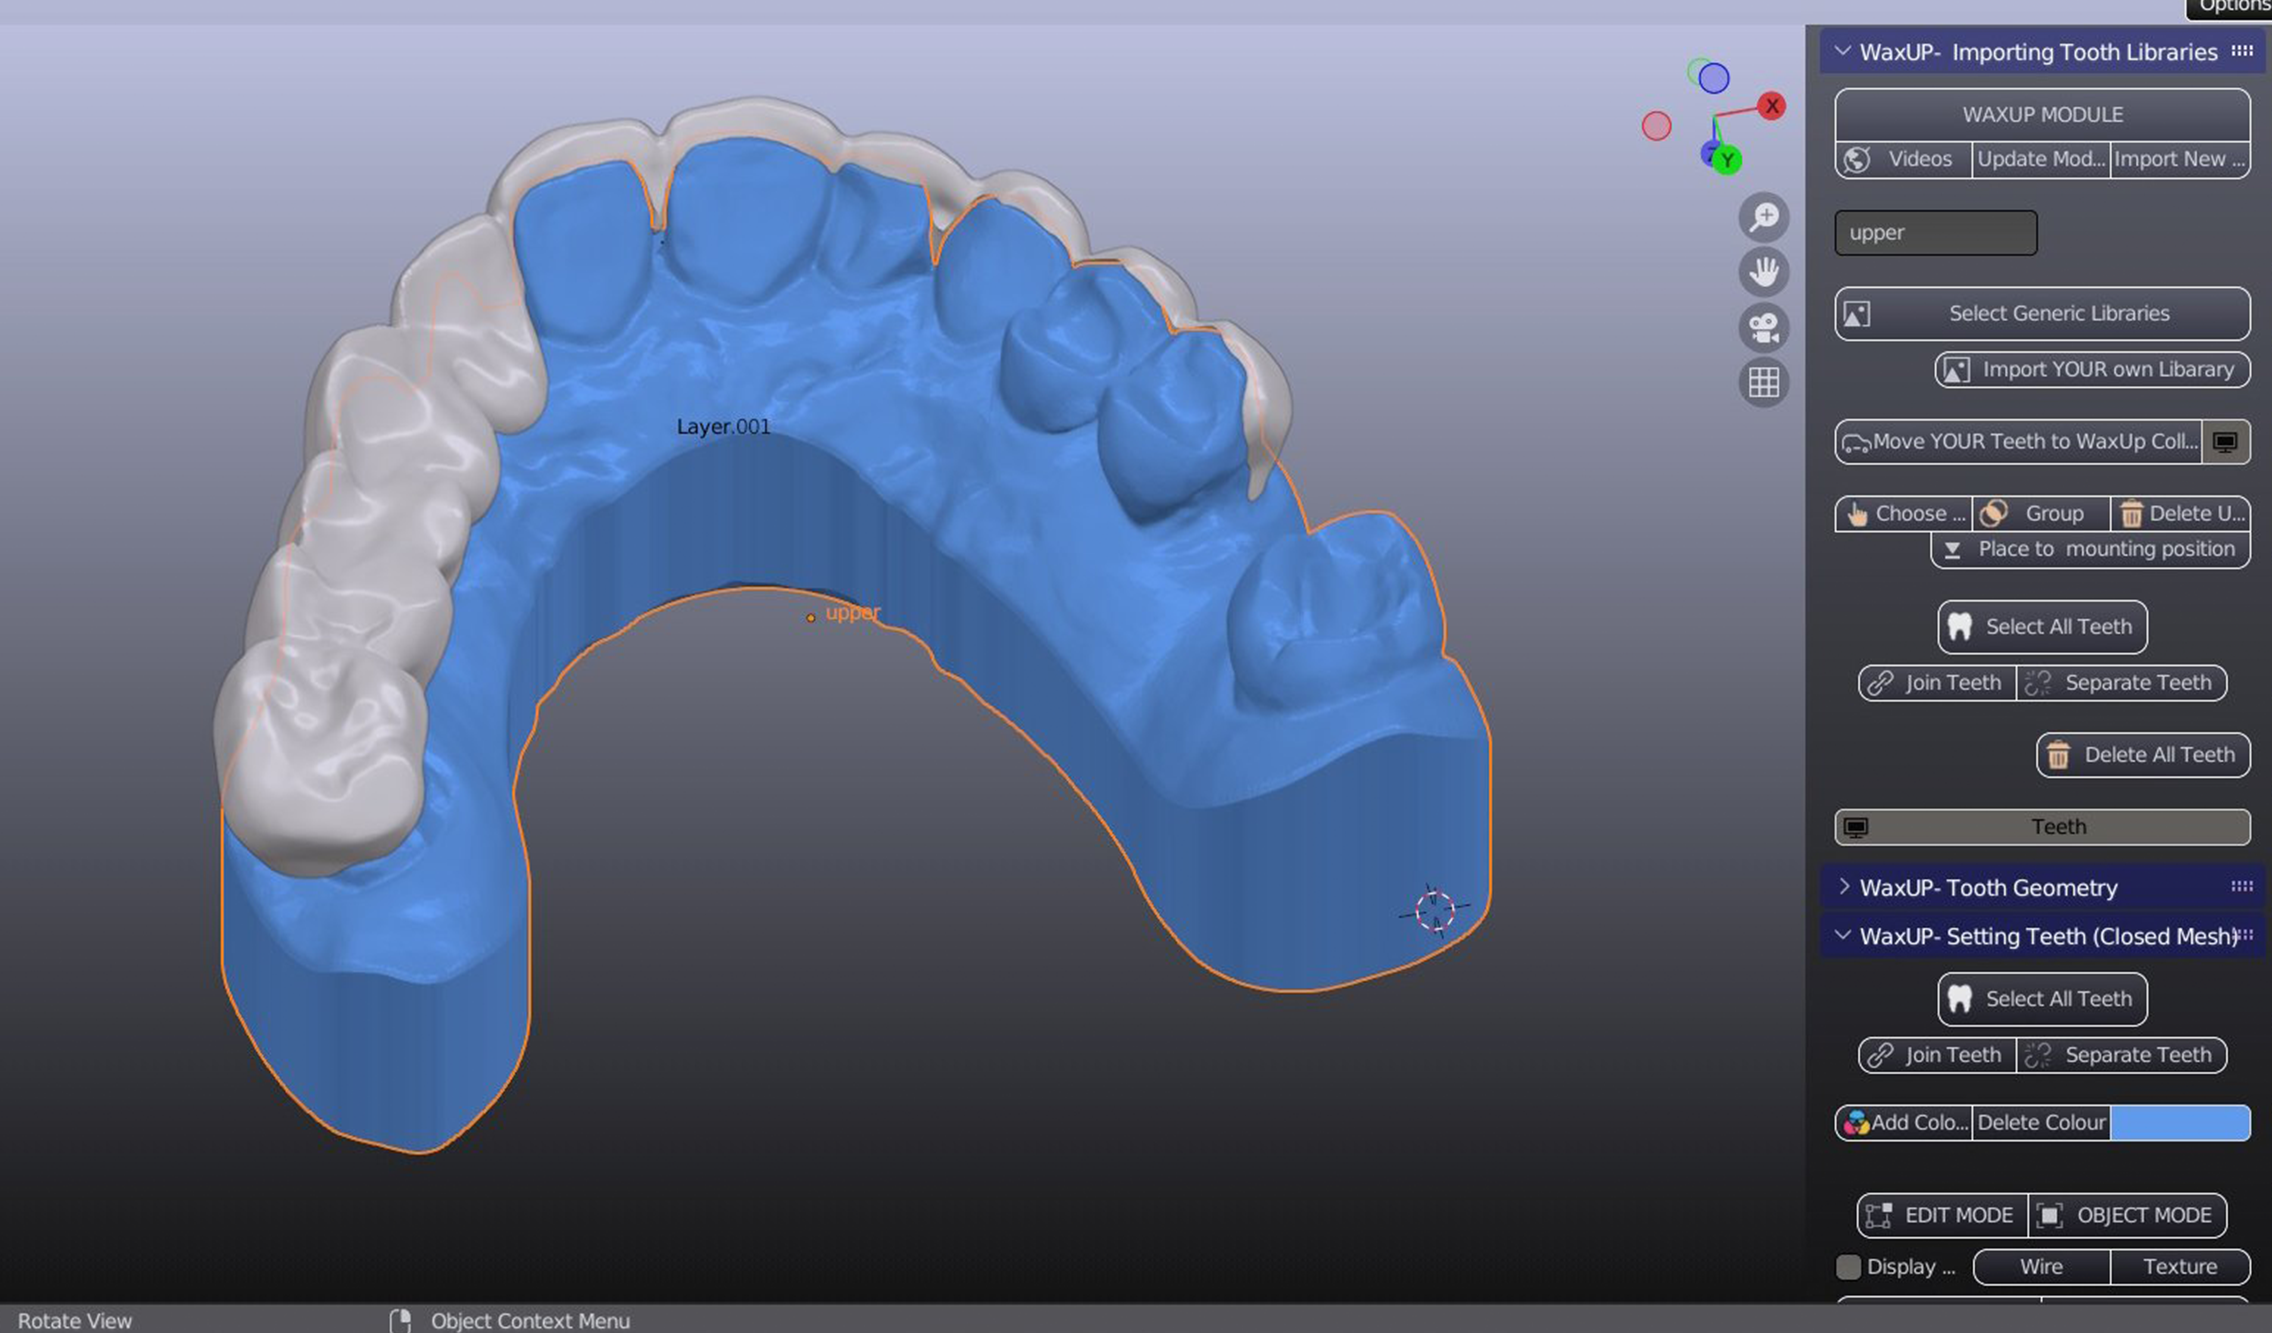Switch to Texture display mode
The height and width of the screenshot is (1333, 2272).
(2180, 1267)
